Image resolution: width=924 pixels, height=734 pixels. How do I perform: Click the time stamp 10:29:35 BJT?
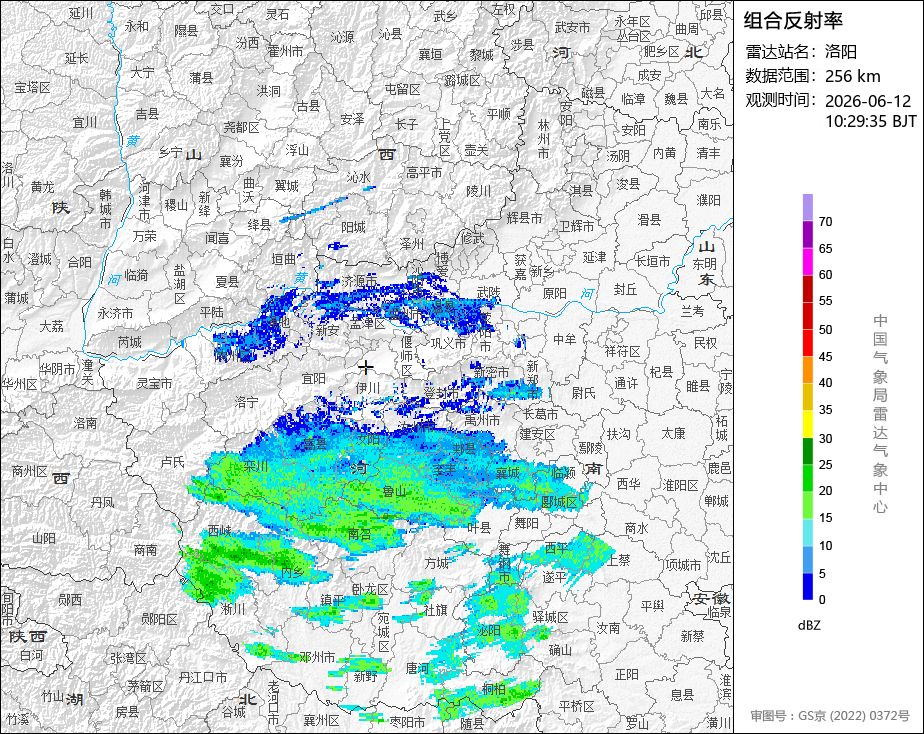click(x=870, y=121)
